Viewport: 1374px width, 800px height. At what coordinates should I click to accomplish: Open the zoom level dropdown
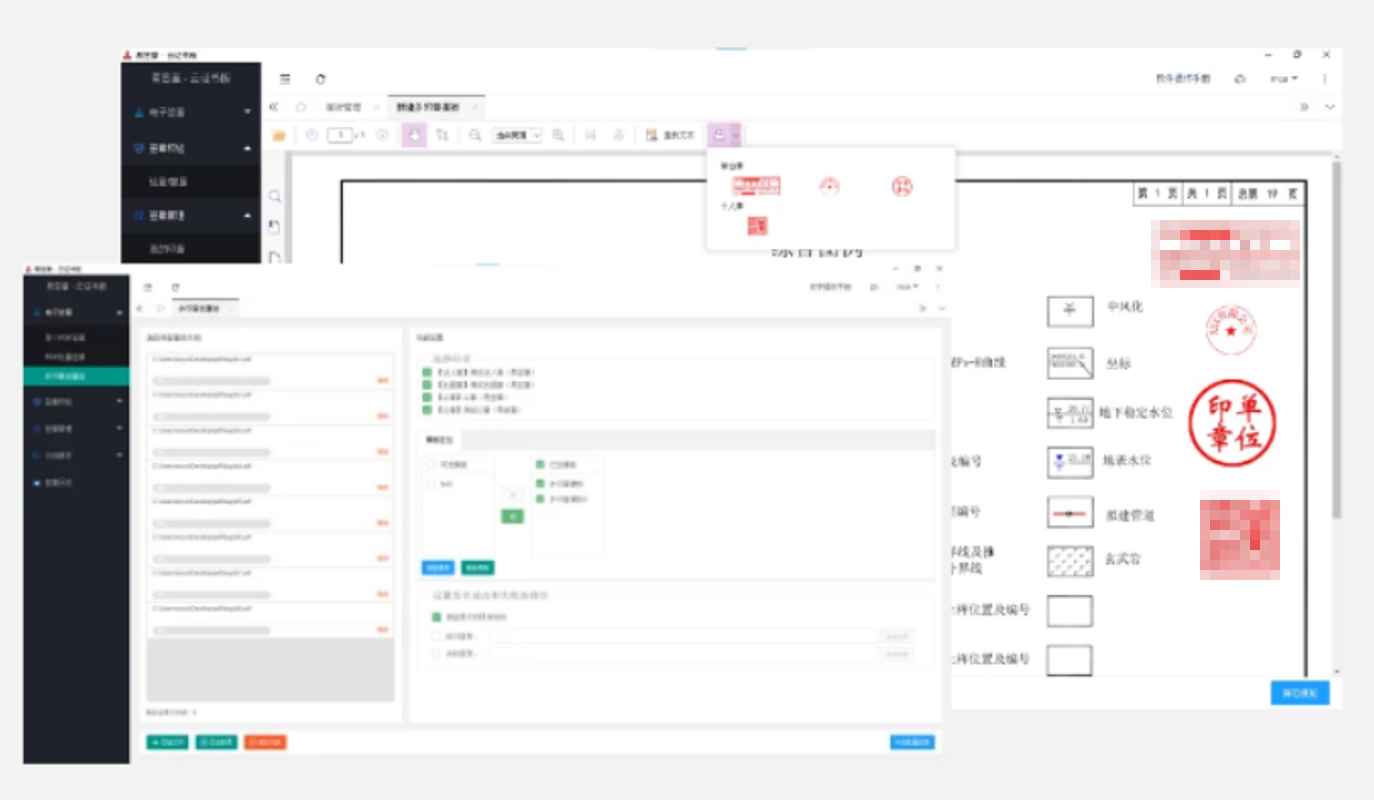coord(516,135)
